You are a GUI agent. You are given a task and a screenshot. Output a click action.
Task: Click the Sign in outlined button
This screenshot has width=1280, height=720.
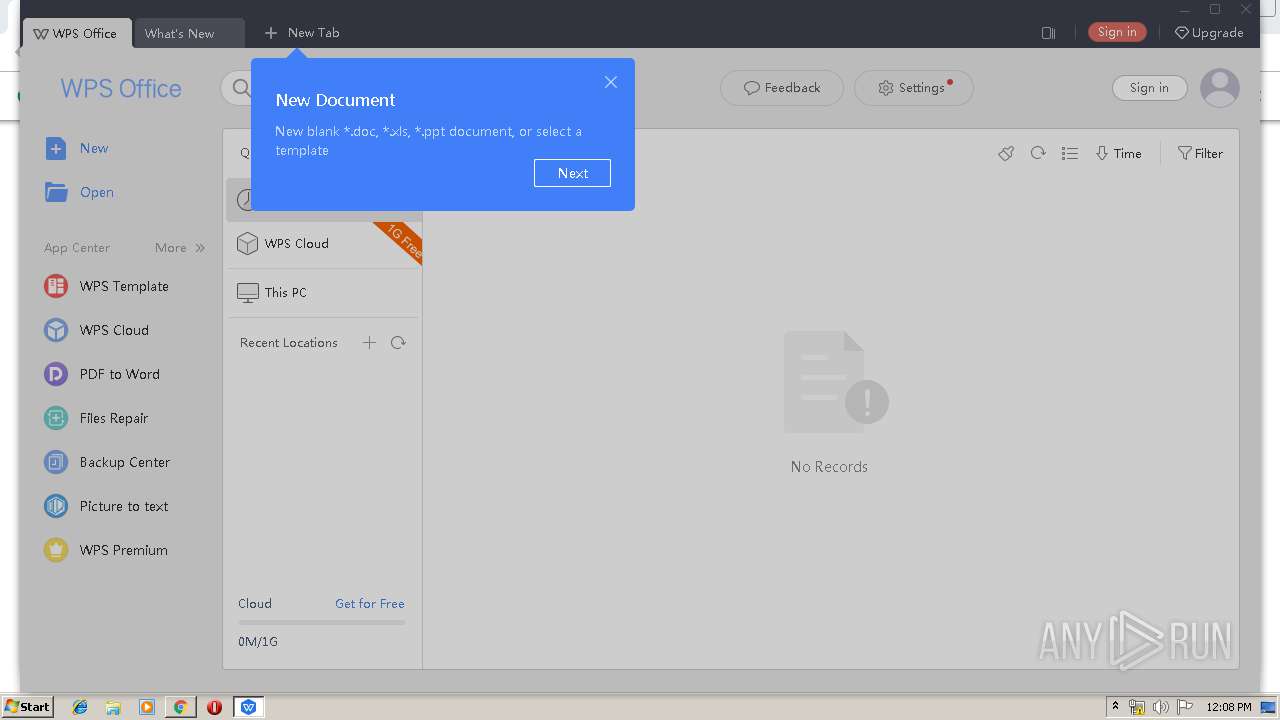(1149, 88)
